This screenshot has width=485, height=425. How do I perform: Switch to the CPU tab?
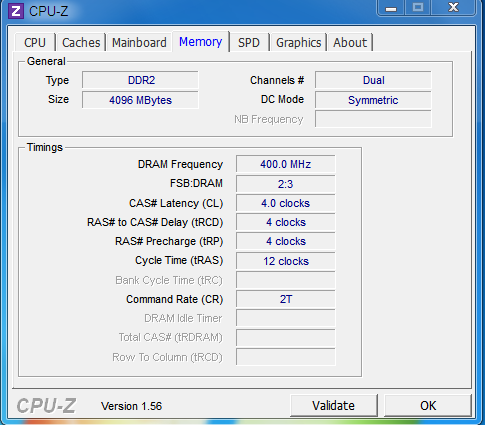coord(35,43)
